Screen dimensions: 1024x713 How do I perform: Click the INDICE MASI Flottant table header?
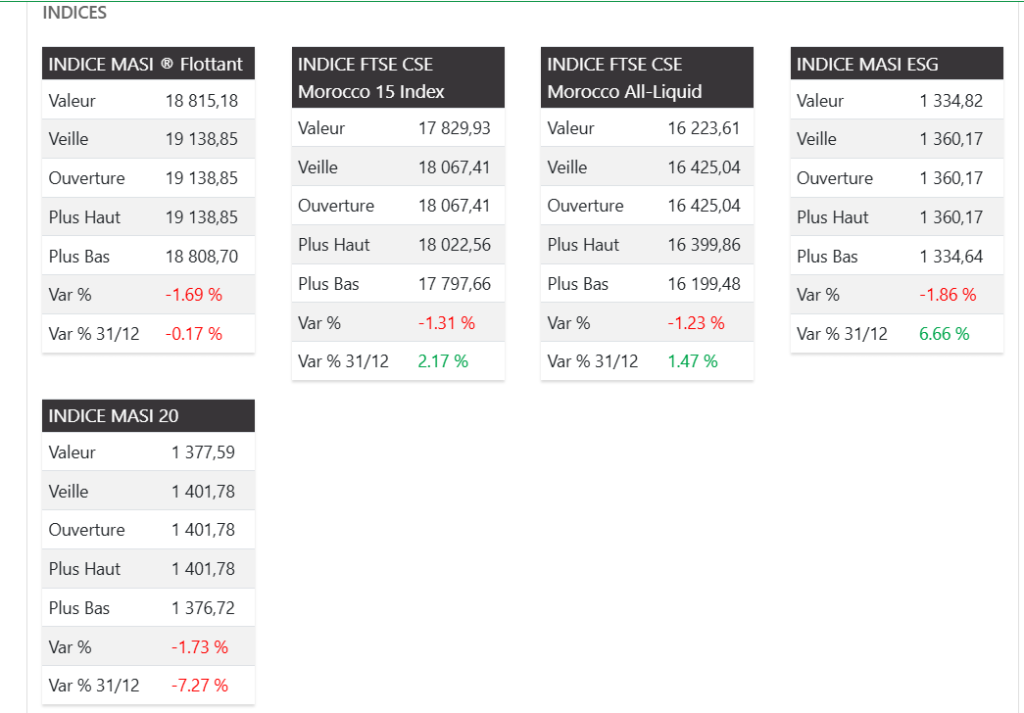tap(146, 65)
